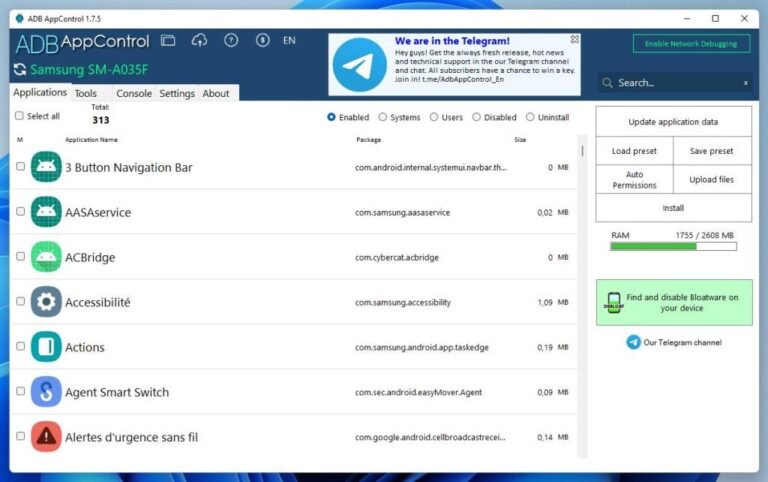Click Find and disable Bloatware banner
Image resolution: width=768 pixels, height=482 pixels.
[674, 303]
